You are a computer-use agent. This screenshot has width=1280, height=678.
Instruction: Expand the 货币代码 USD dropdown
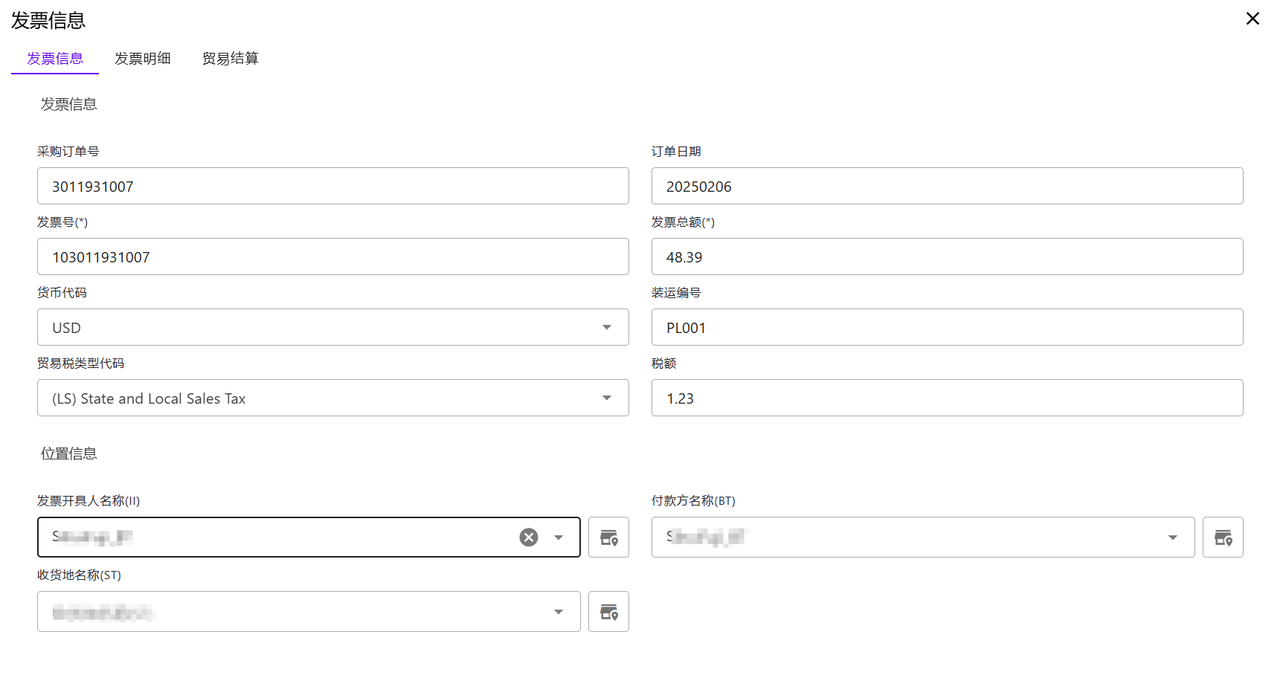tap(607, 327)
